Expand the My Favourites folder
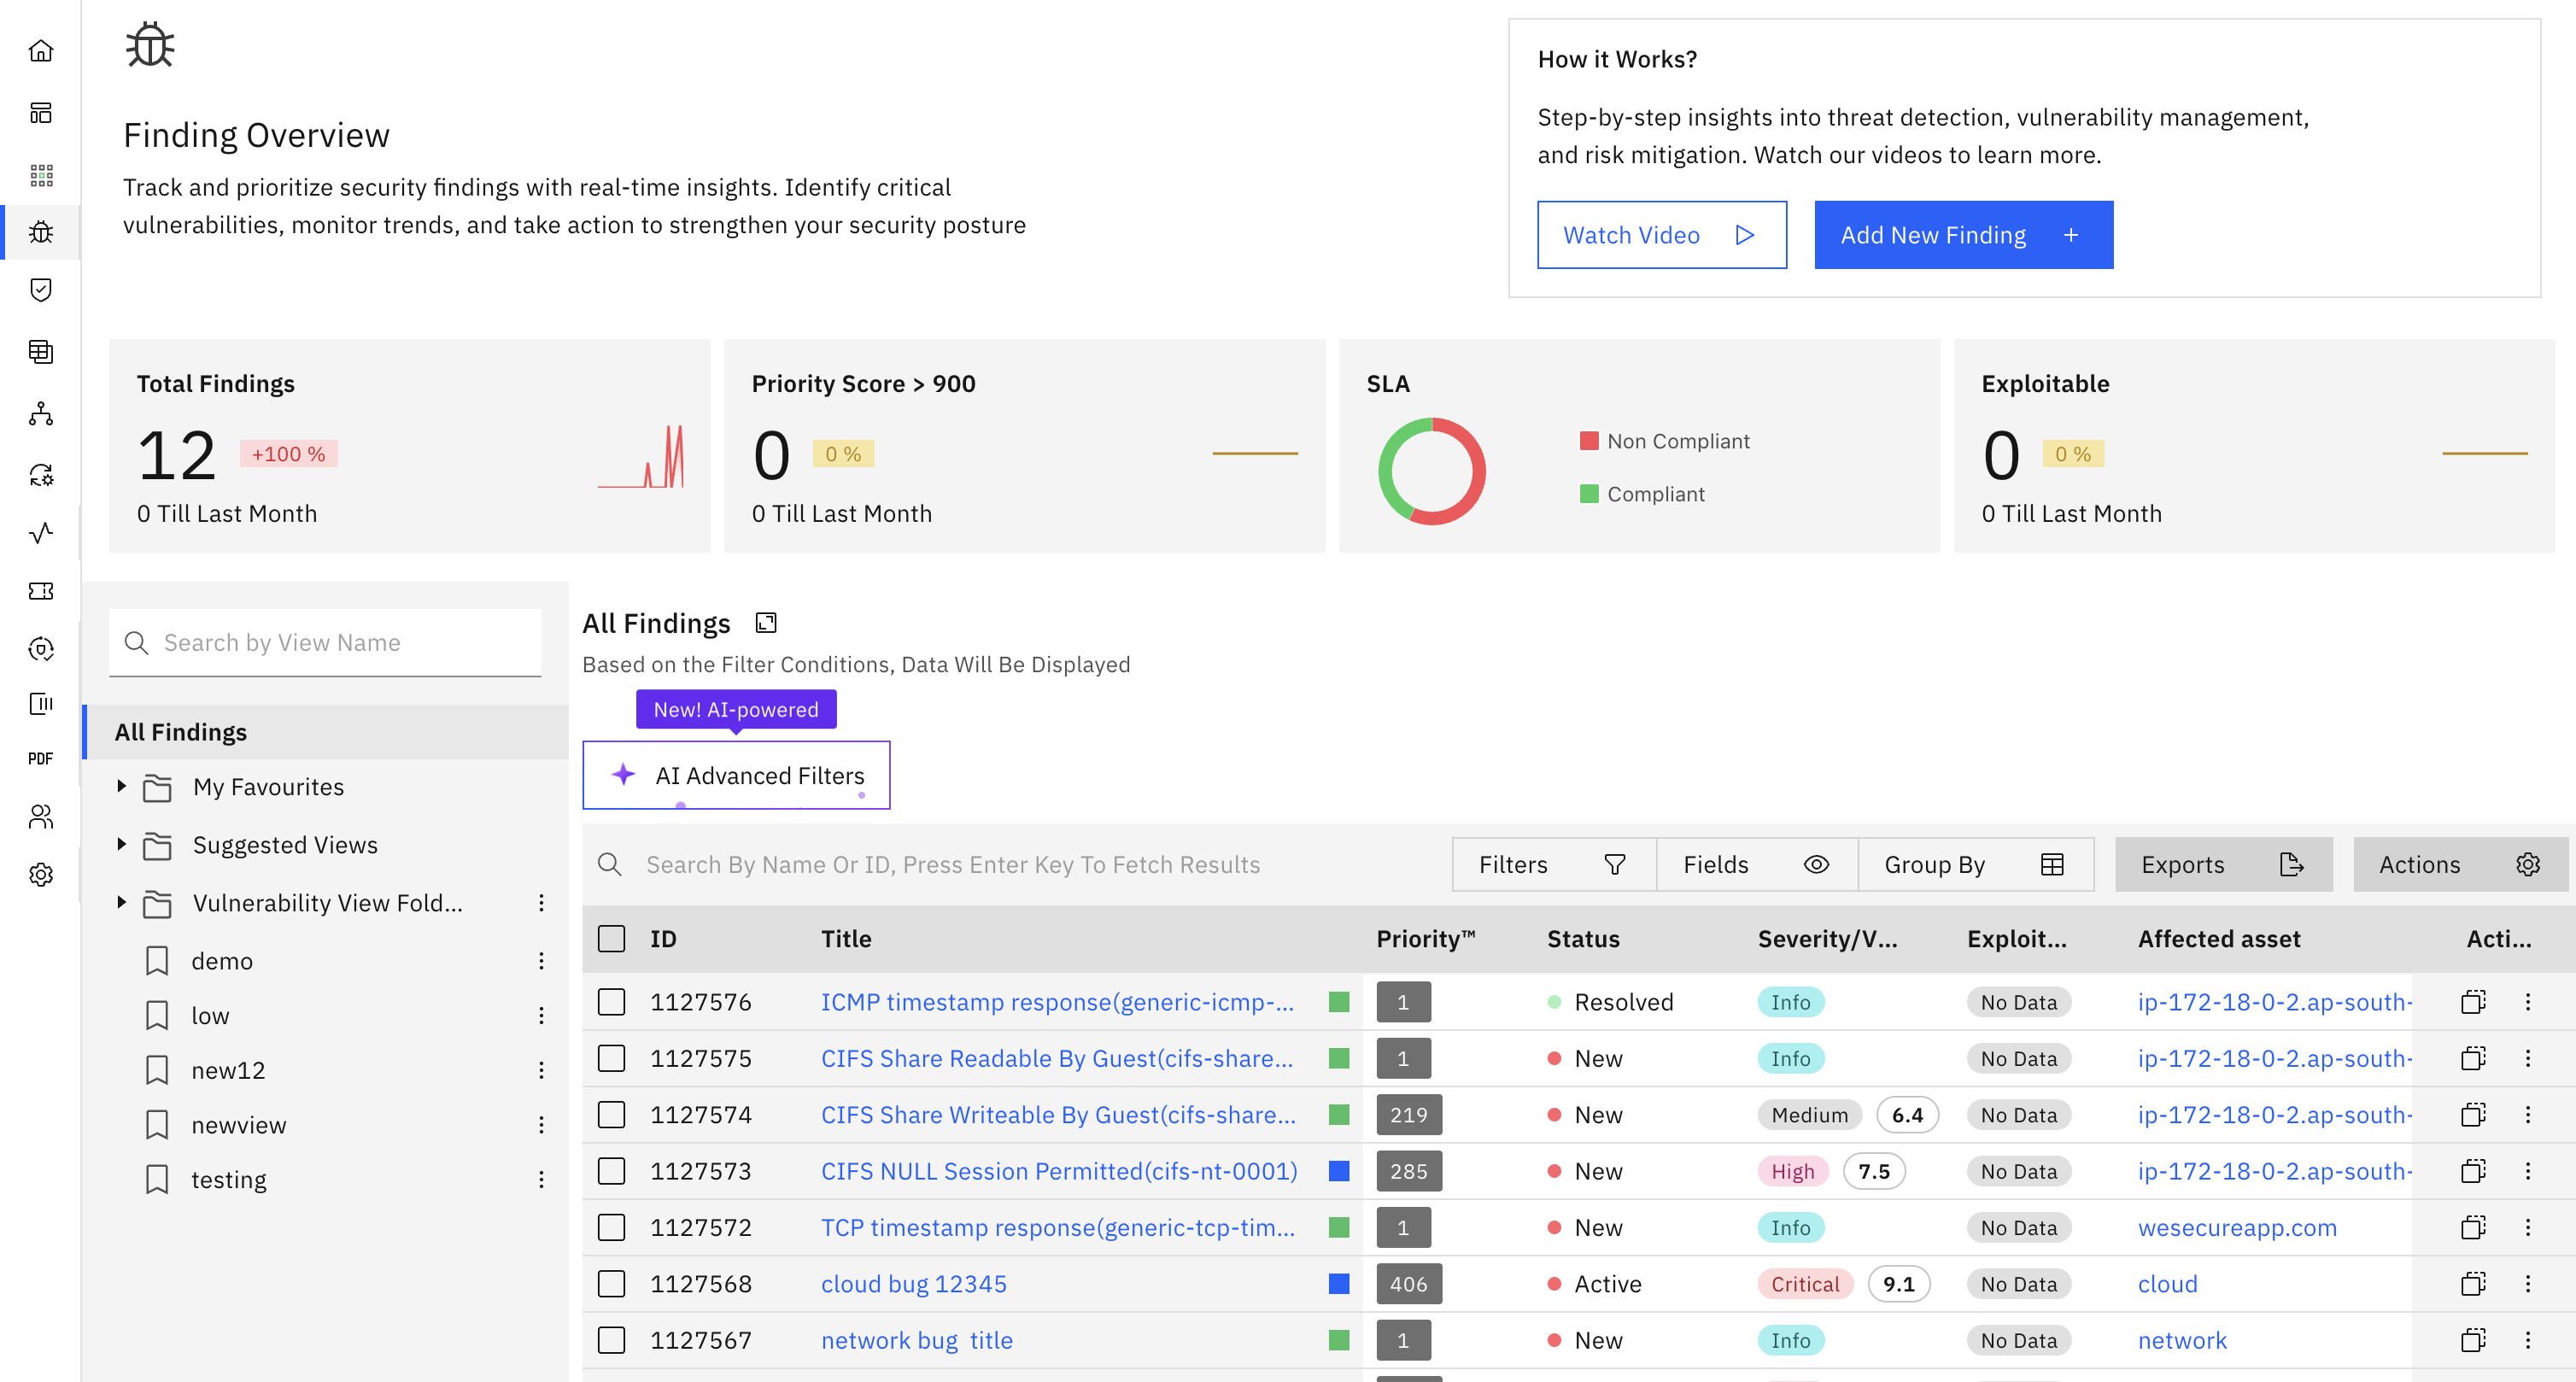 click(x=122, y=787)
